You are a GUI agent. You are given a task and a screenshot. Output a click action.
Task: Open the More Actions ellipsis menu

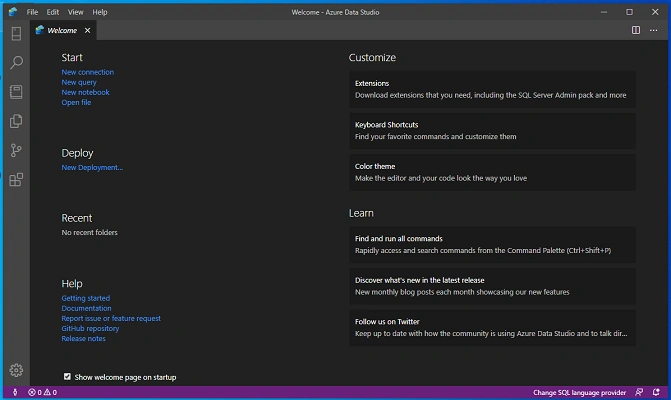[653, 30]
